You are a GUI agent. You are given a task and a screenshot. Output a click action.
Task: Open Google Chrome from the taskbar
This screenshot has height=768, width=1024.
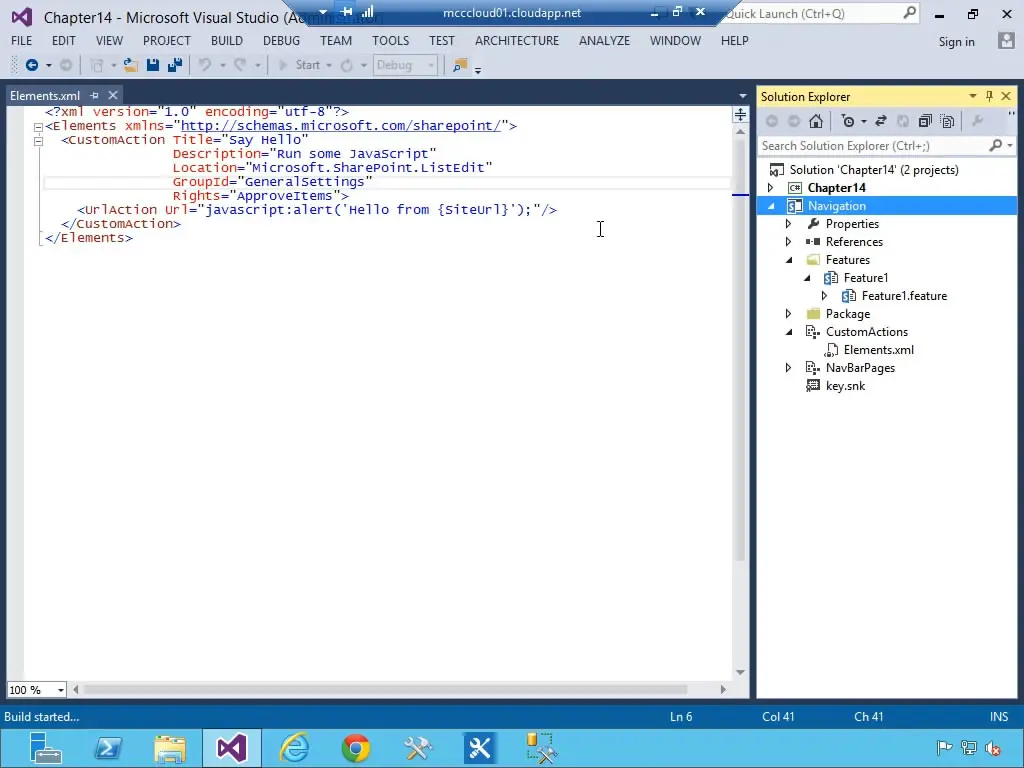(356, 748)
